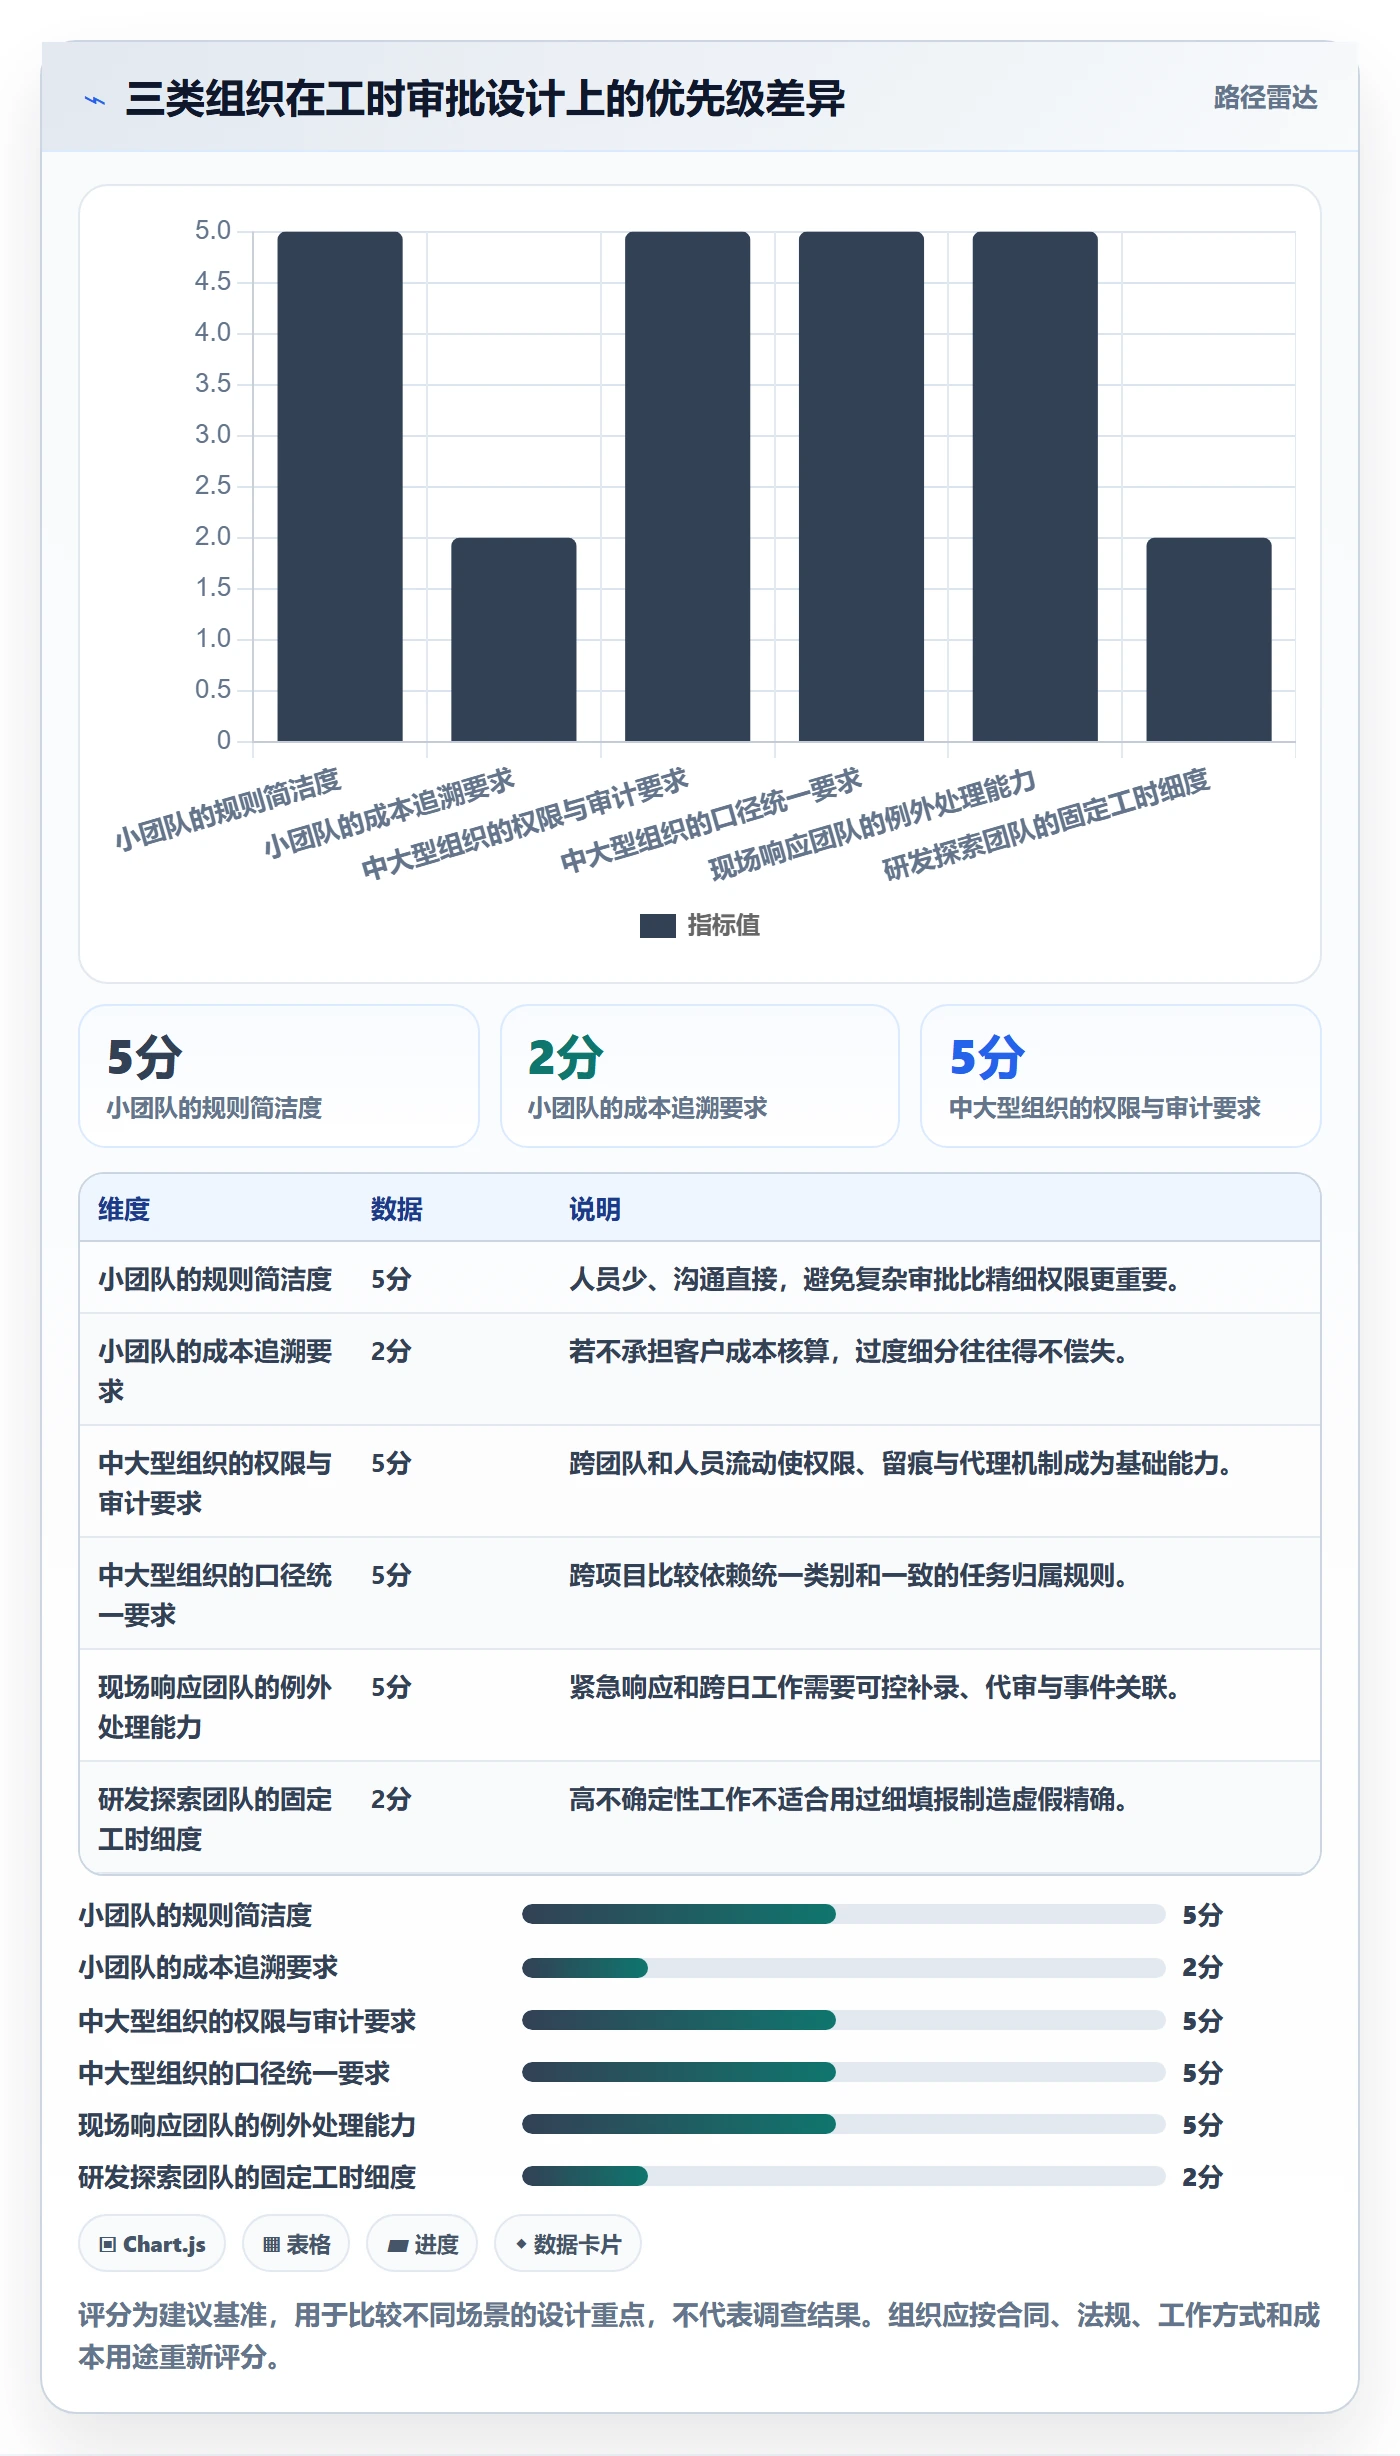
Task: Select the 数据卡片 chip
Action: (x=567, y=2244)
